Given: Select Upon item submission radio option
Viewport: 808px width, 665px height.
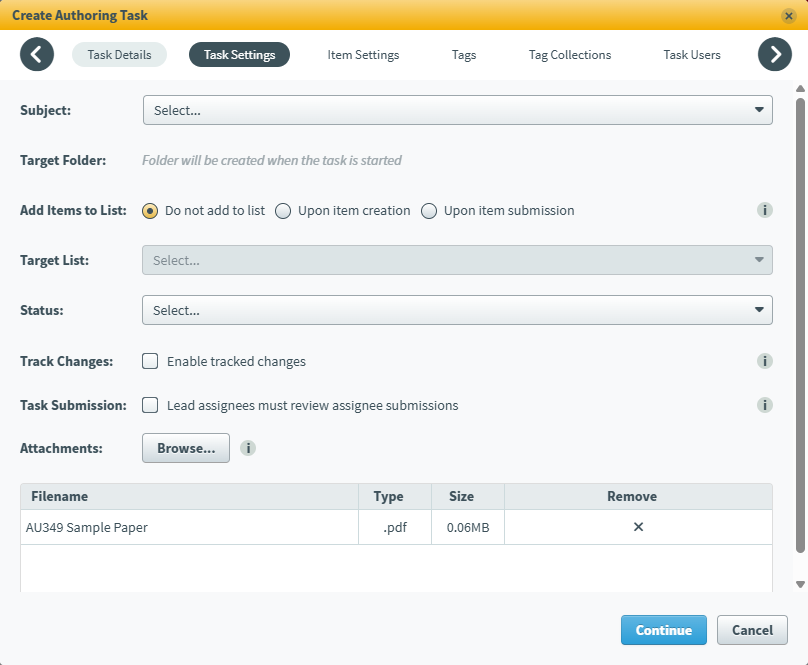Looking at the screenshot, I should pyautogui.click(x=429, y=211).
